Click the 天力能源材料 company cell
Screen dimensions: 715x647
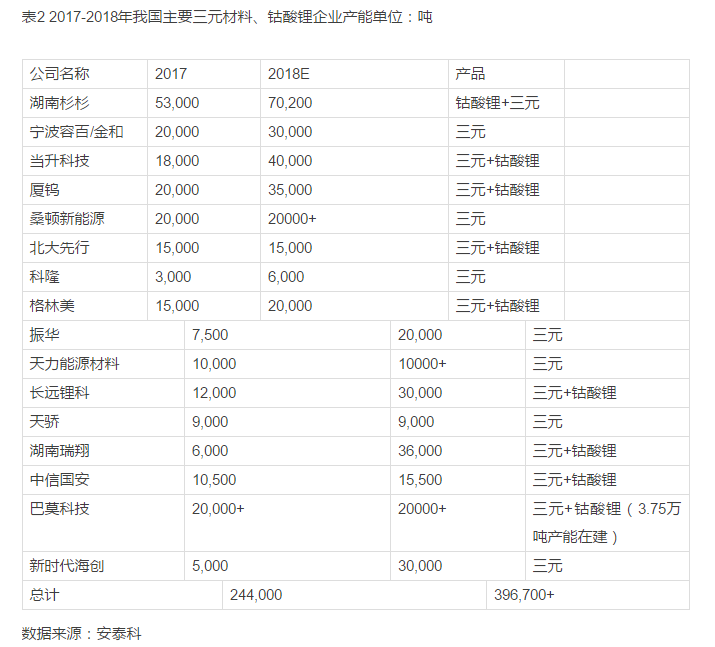coord(75,364)
